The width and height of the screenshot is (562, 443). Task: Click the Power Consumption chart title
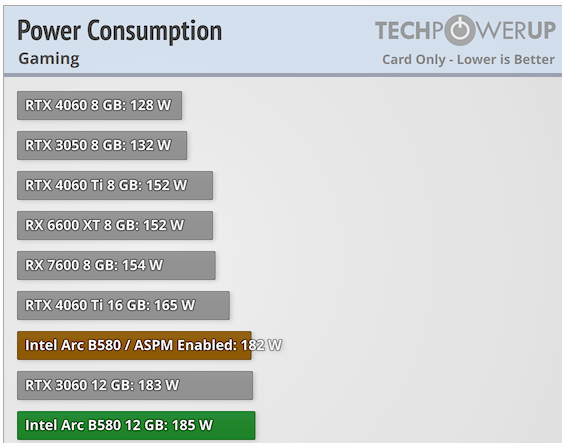coord(119,31)
